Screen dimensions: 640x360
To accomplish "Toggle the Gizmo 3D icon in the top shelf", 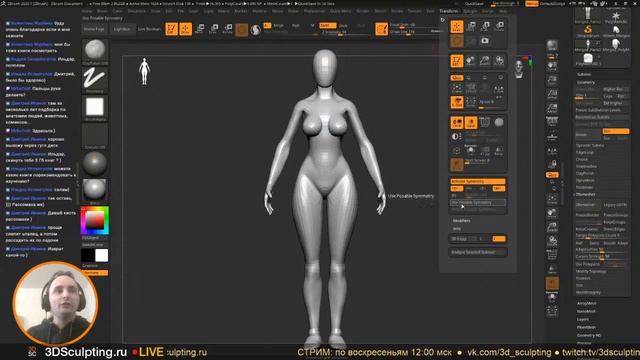I will (x=242, y=29).
